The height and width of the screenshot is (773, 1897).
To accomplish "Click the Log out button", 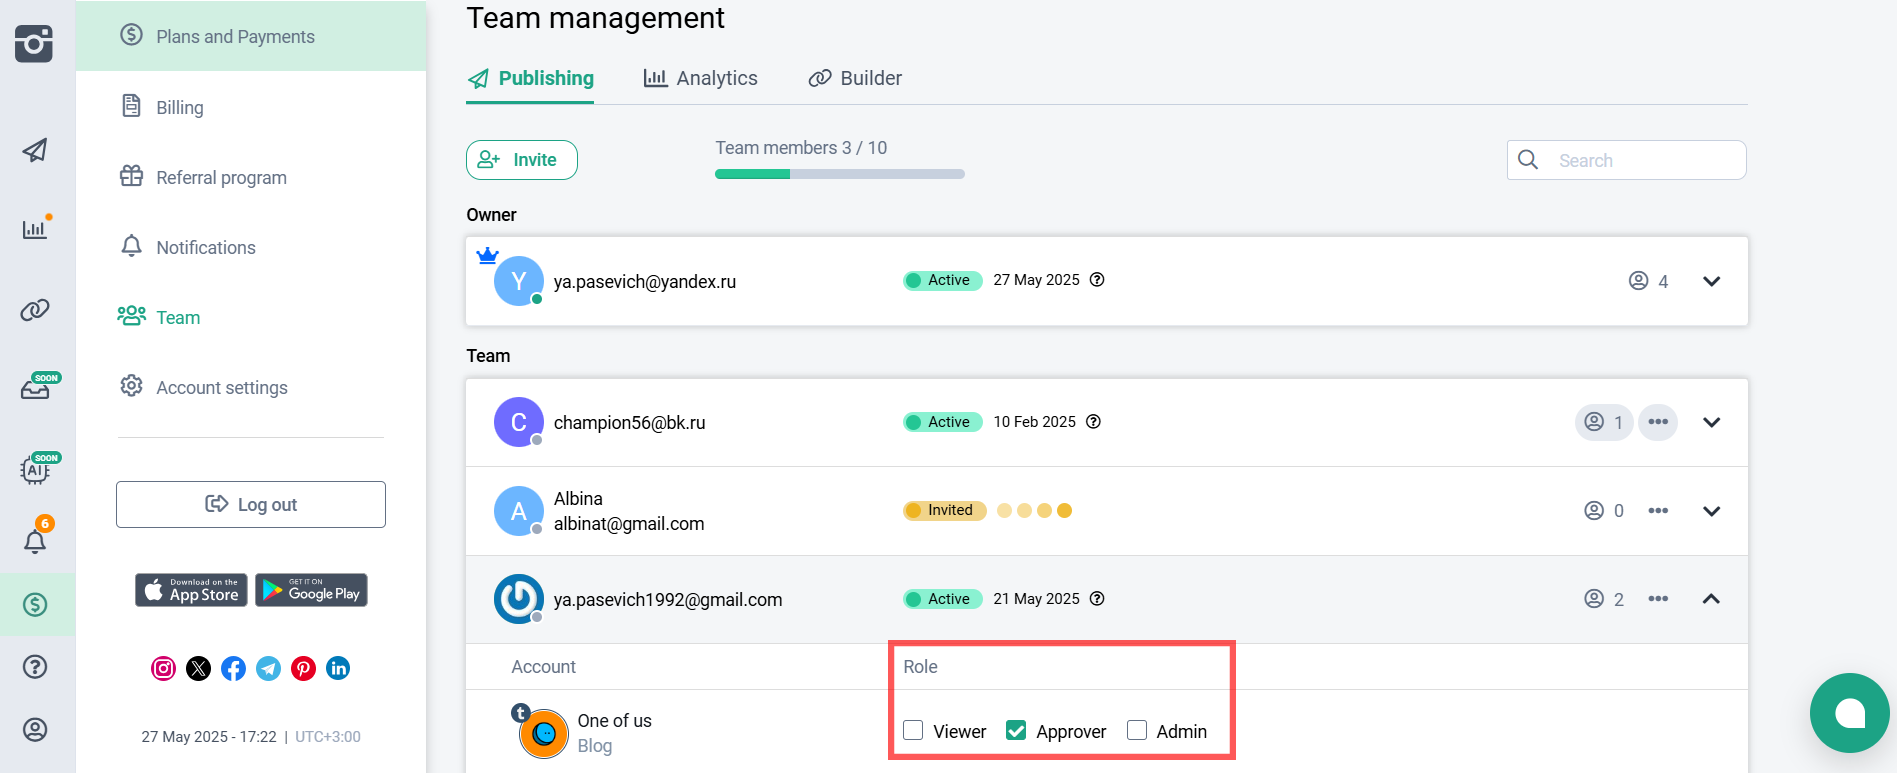I will pyautogui.click(x=251, y=505).
